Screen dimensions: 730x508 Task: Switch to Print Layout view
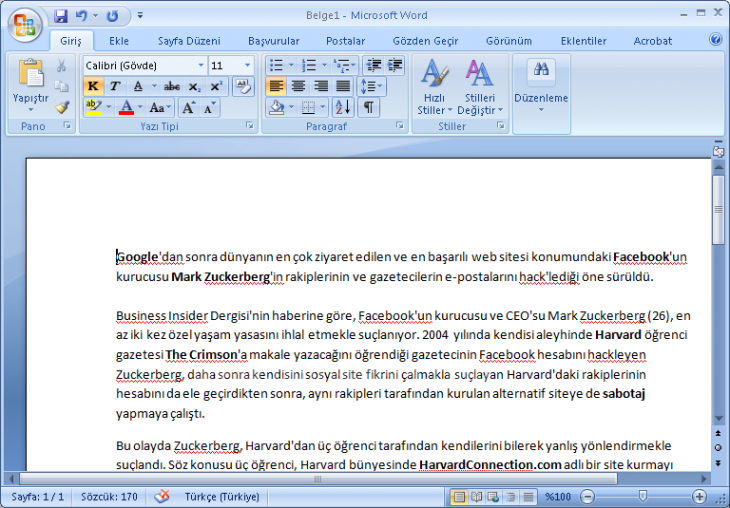click(459, 497)
